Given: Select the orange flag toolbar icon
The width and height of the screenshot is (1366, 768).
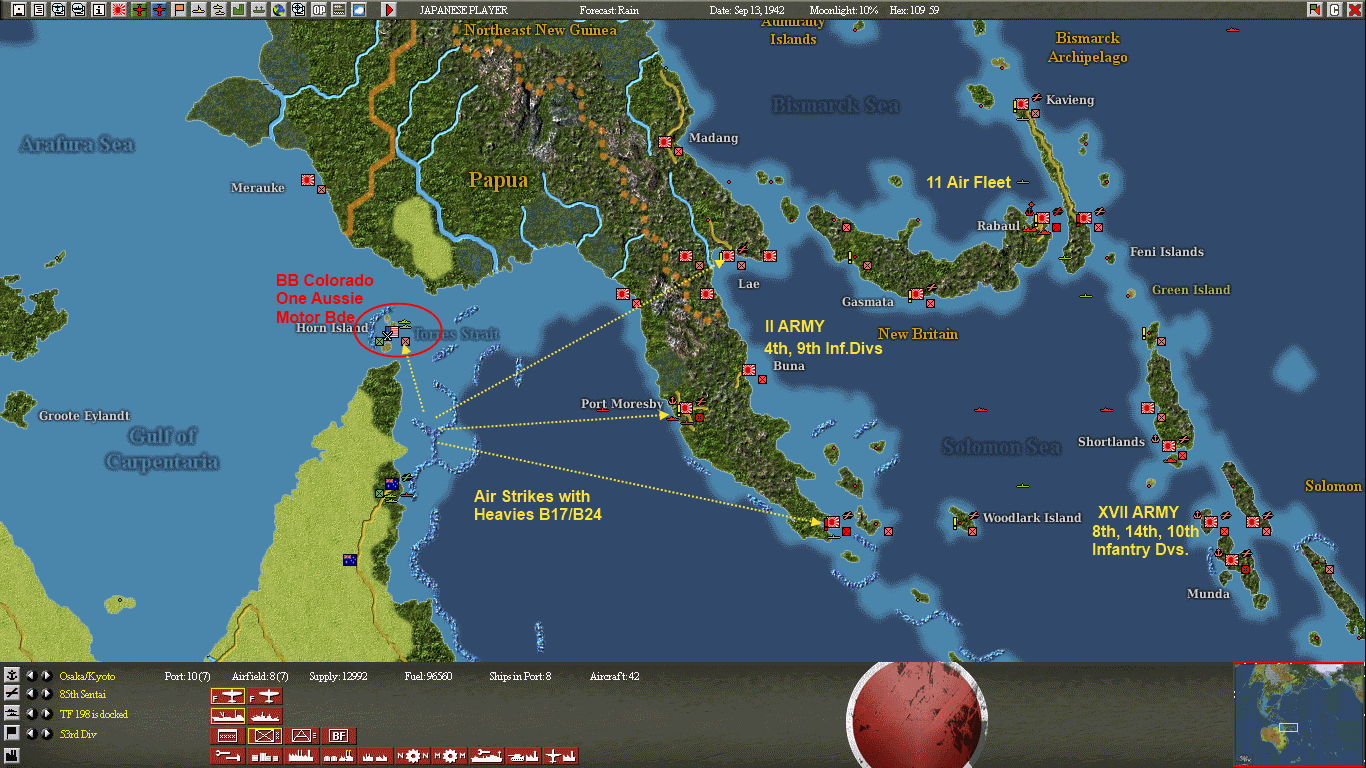Looking at the screenshot, I should pyautogui.click(x=179, y=9).
